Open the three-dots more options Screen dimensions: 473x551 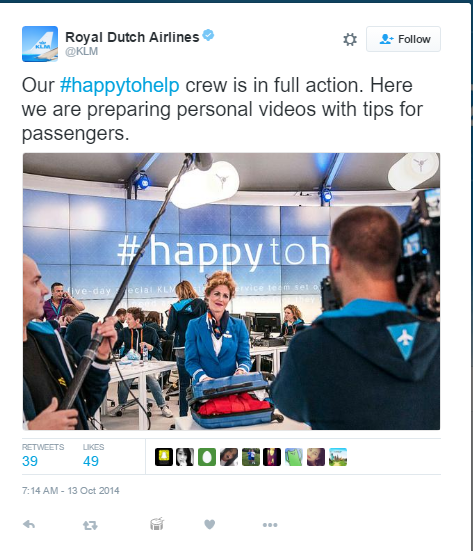click(x=270, y=525)
